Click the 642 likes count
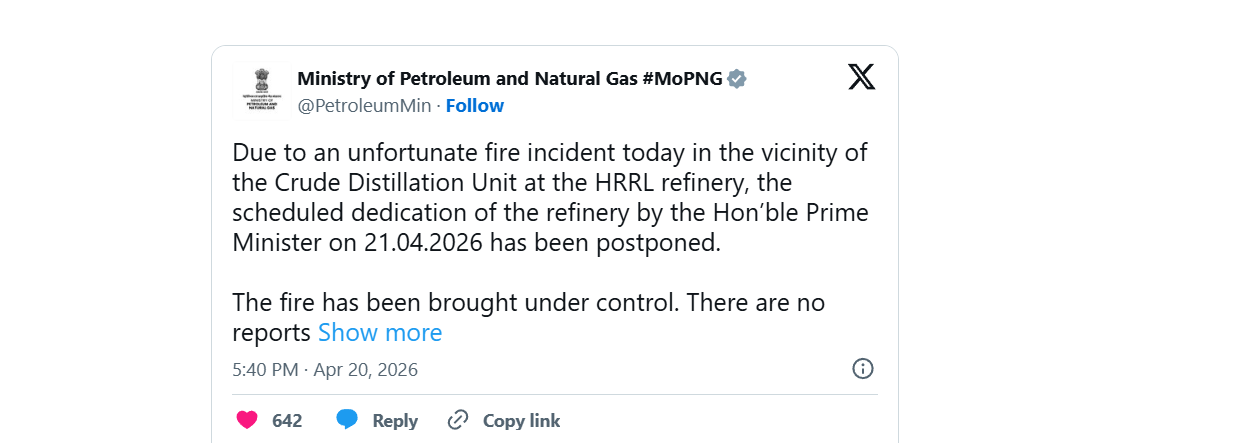Viewport: 1237px width, 443px height. tap(287, 421)
